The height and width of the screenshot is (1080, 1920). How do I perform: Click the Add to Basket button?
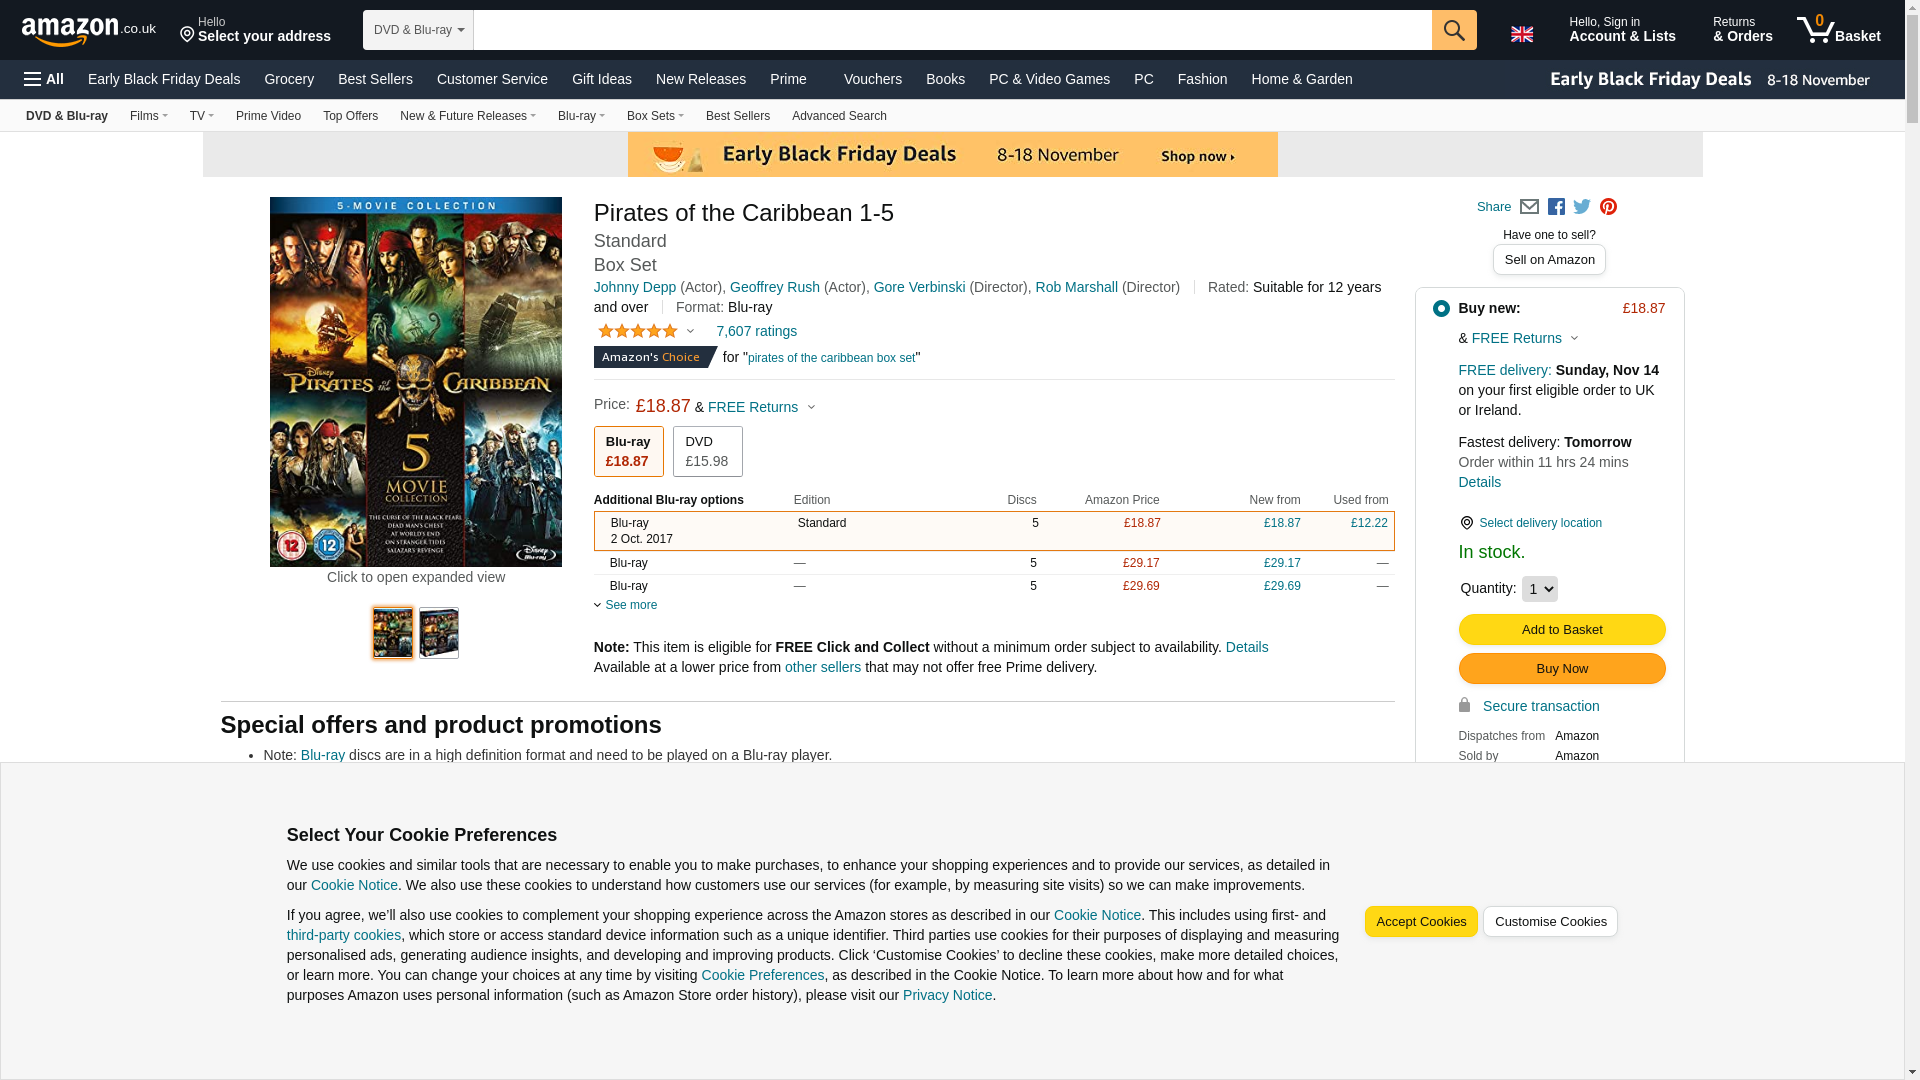point(1561,629)
